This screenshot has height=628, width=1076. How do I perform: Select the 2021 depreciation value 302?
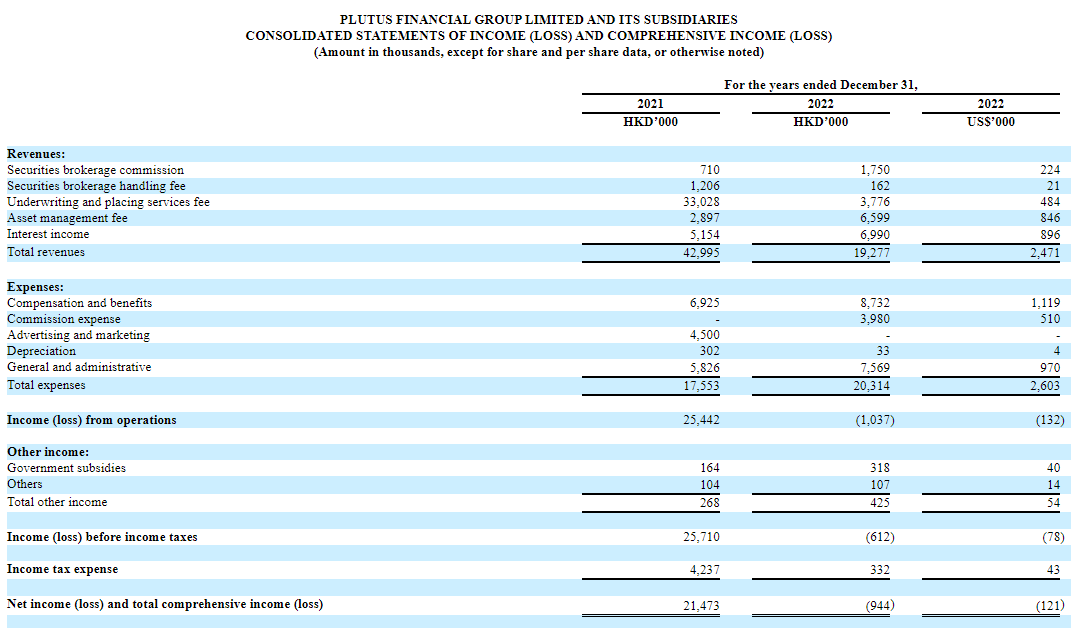(710, 351)
